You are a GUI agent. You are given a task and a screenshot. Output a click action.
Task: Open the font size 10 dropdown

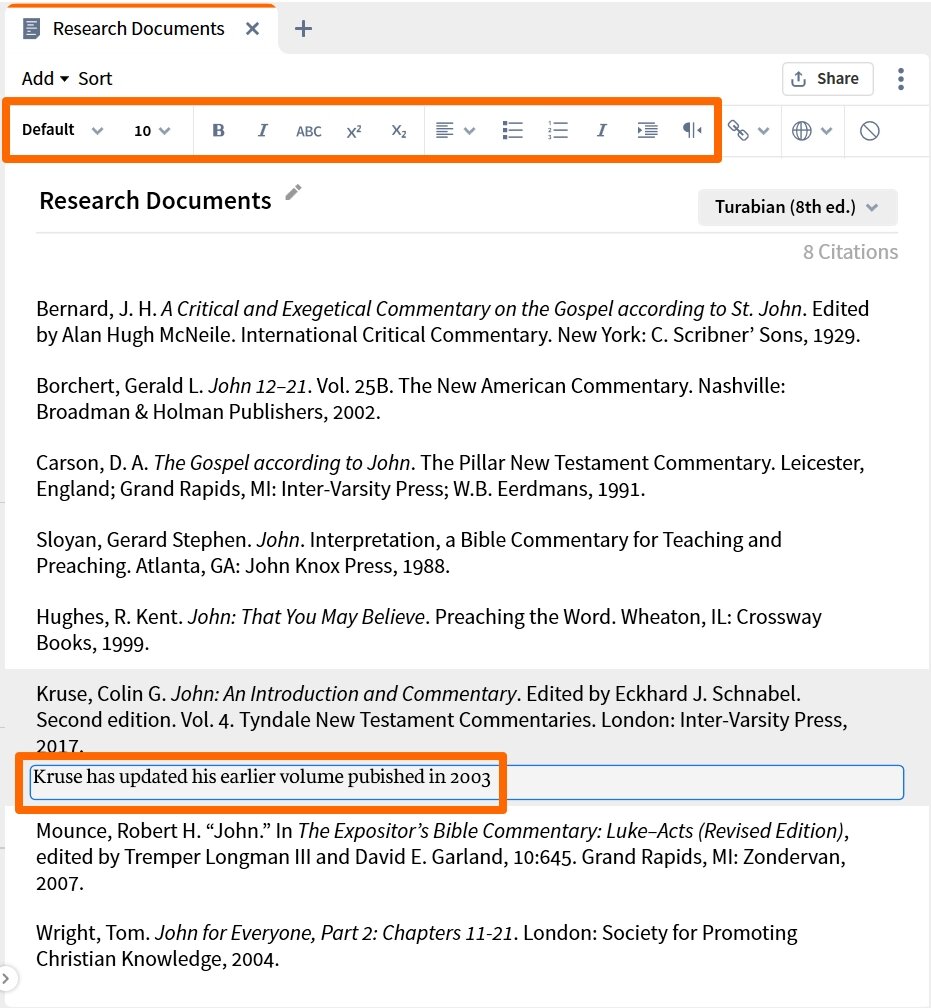pyautogui.click(x=152, y=131)
